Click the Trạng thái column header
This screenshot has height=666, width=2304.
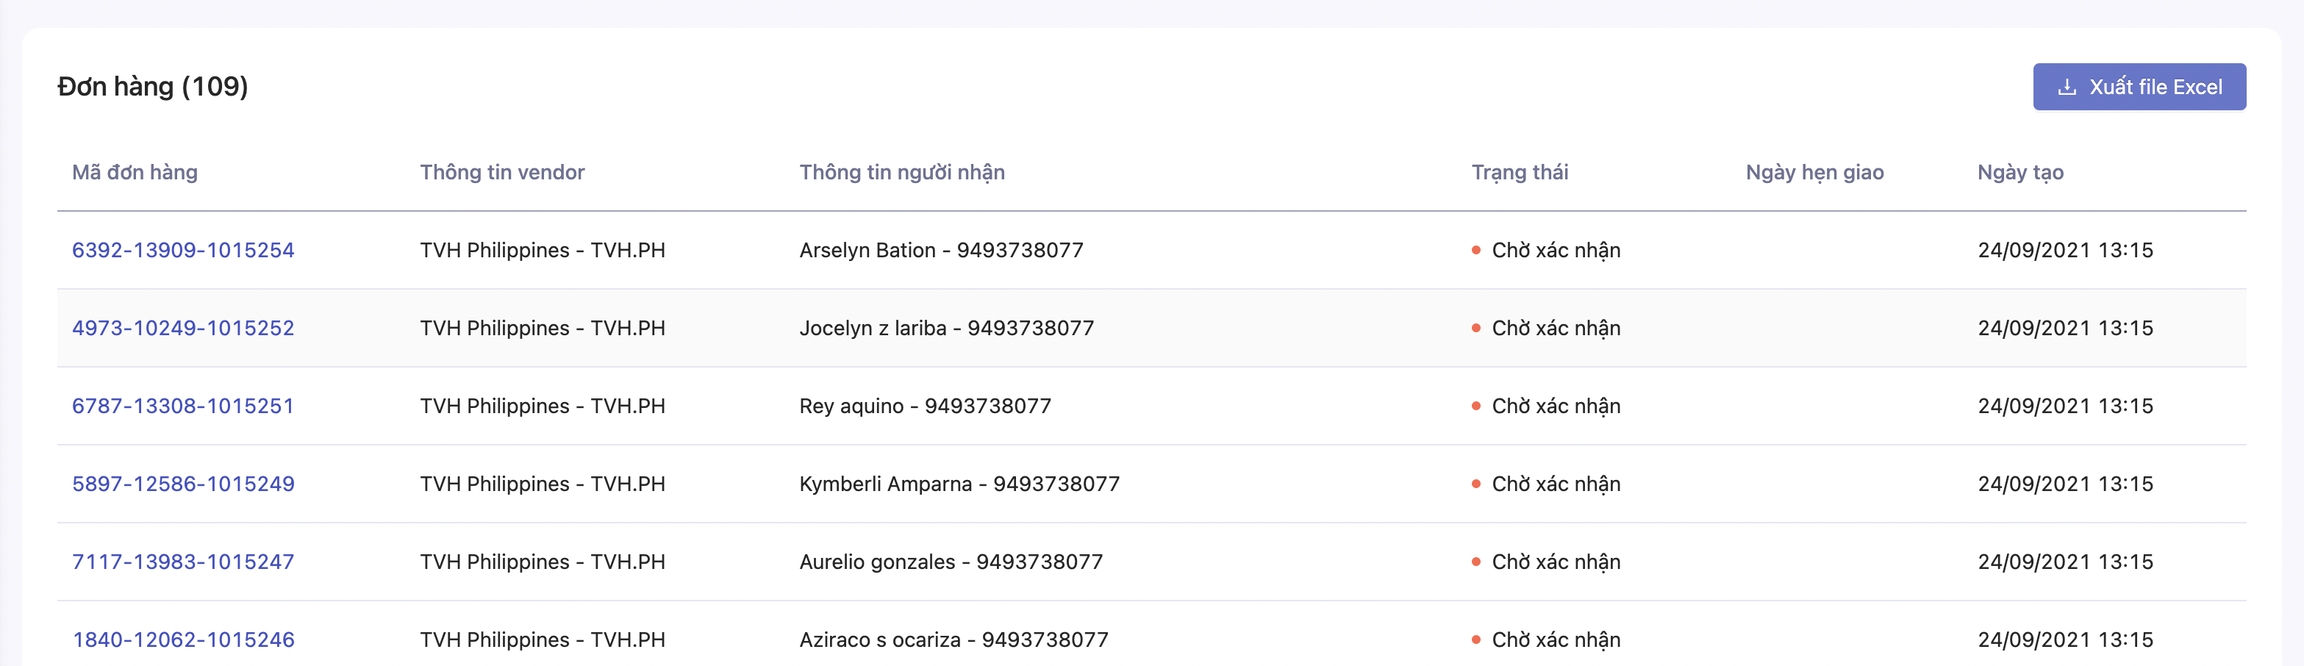pos(1519,172)
